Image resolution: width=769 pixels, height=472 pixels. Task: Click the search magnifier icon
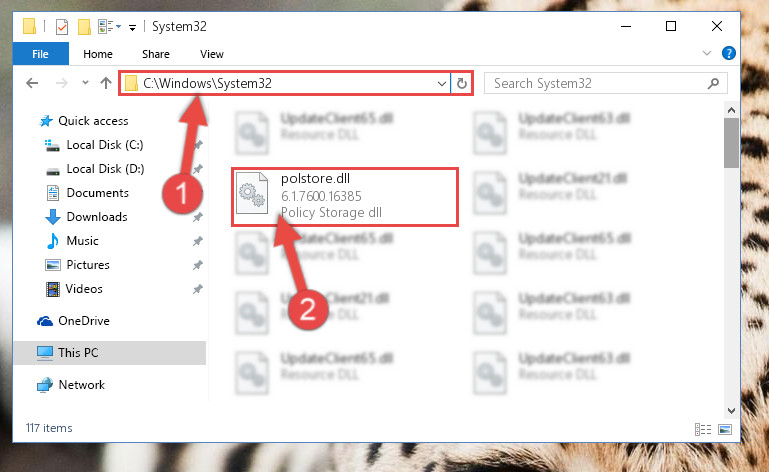coord(714,83)
